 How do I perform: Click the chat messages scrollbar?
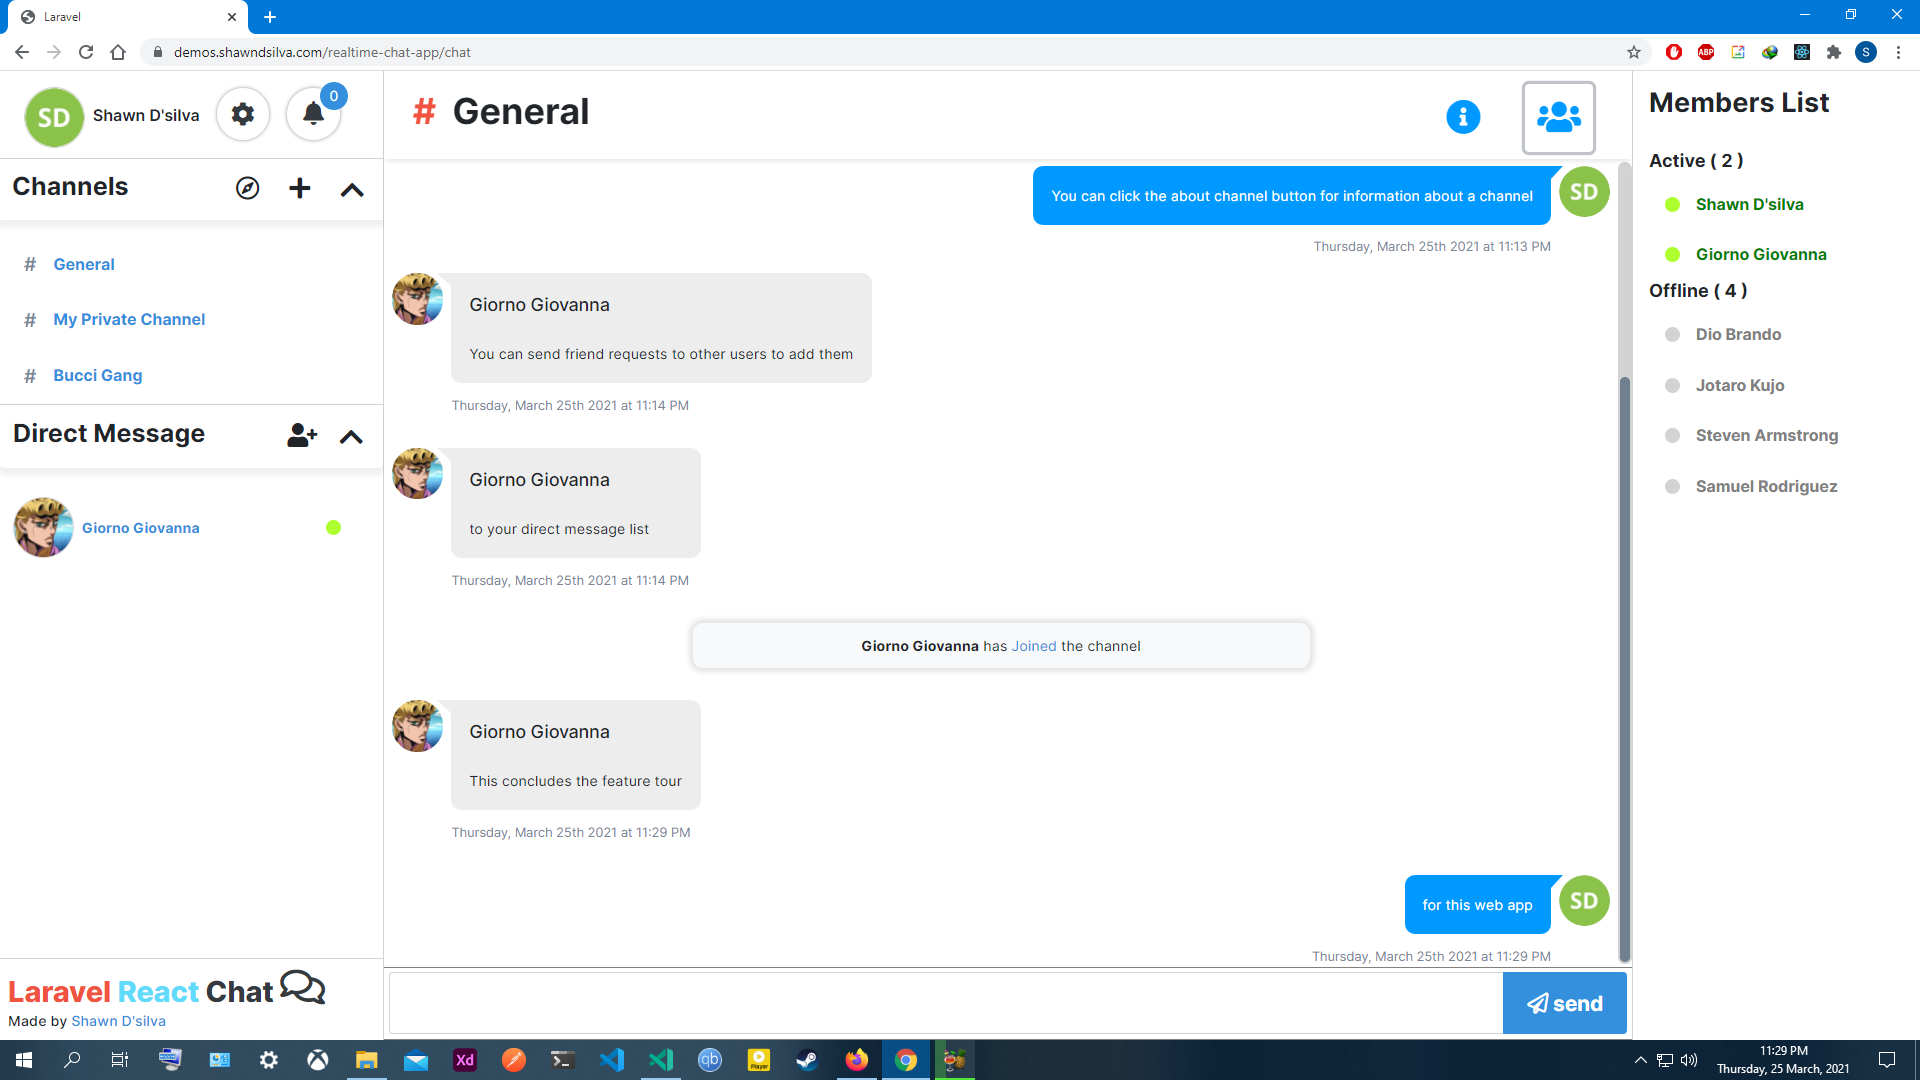(1624, 660)
